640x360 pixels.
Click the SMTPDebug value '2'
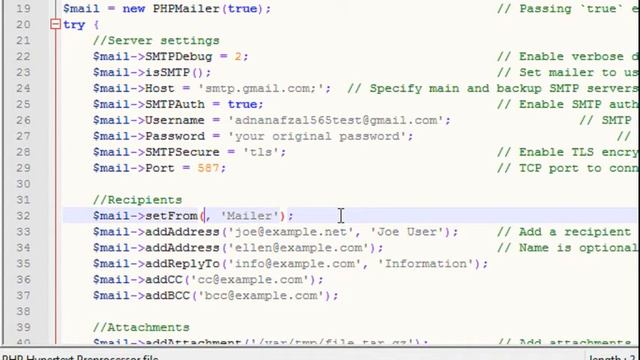click(x=238, y=56)
